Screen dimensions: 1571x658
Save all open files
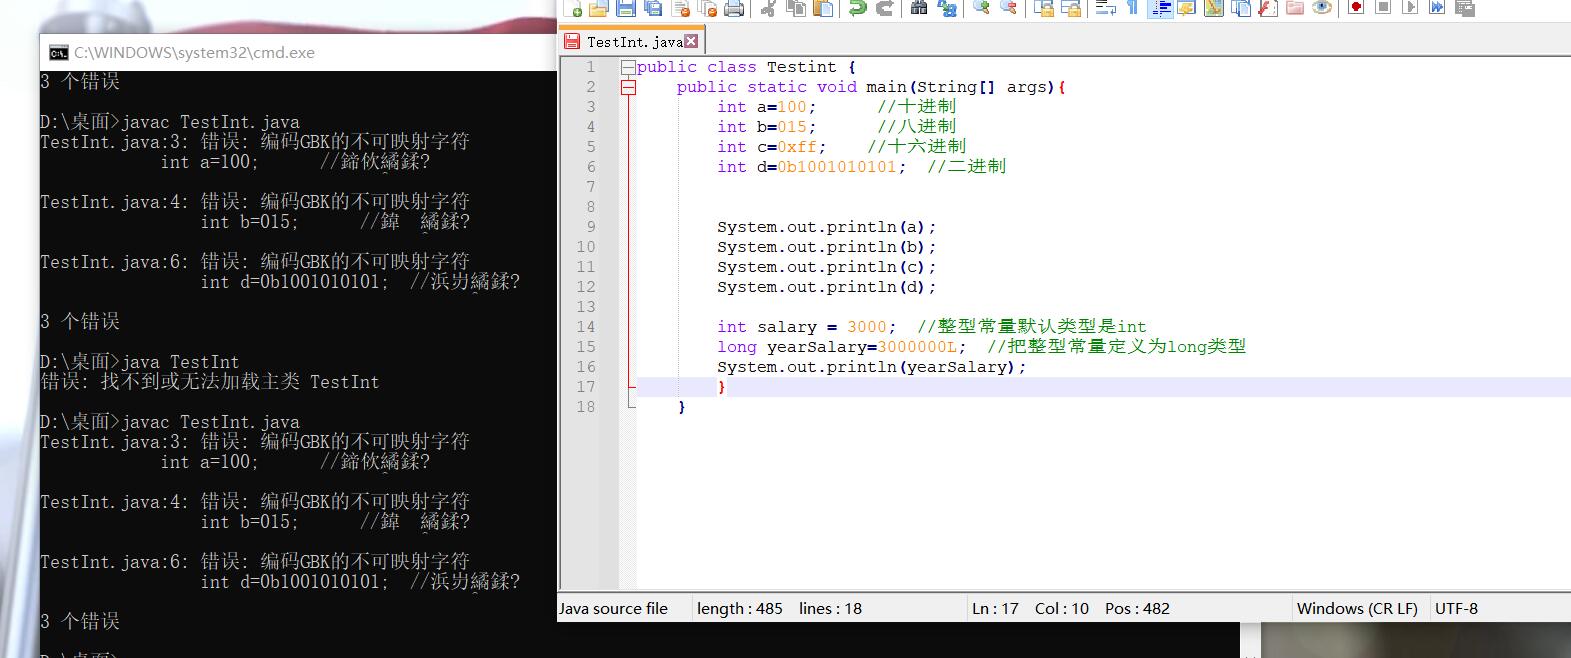[653, 8]
